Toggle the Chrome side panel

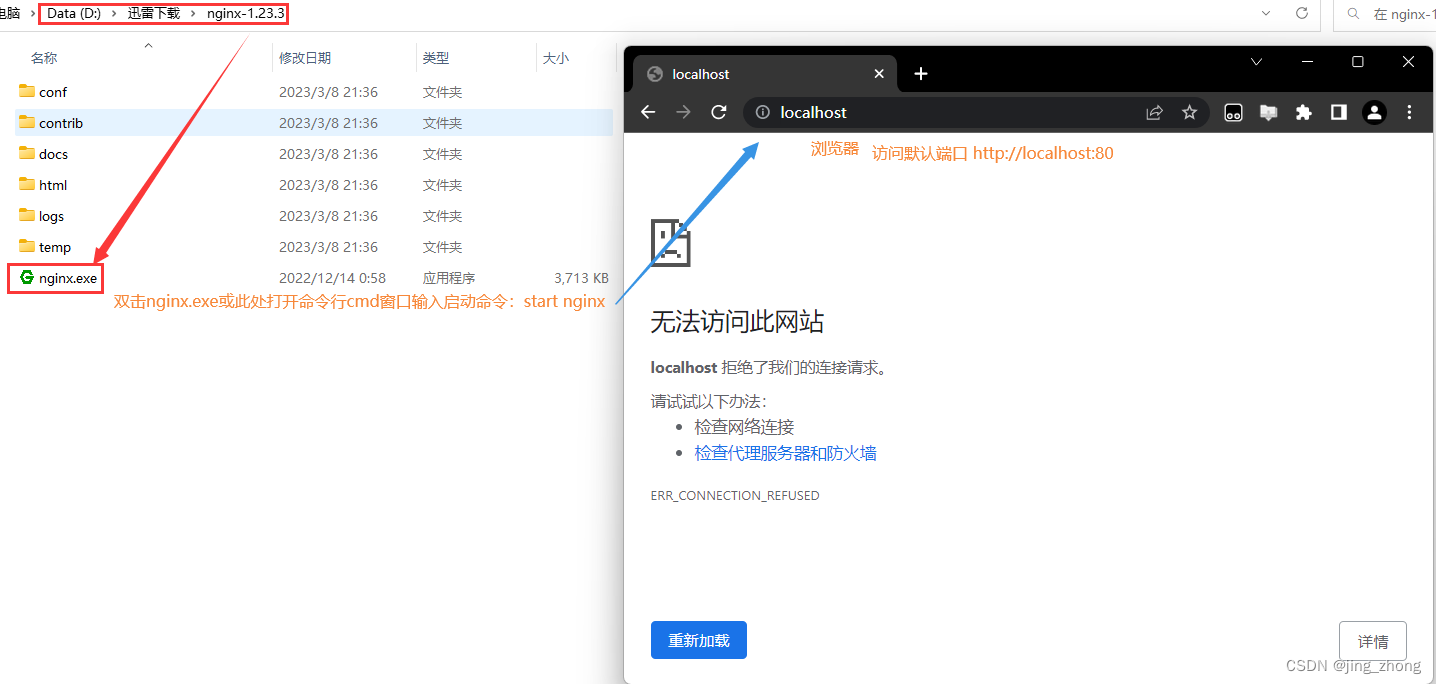pos(1338,113)
